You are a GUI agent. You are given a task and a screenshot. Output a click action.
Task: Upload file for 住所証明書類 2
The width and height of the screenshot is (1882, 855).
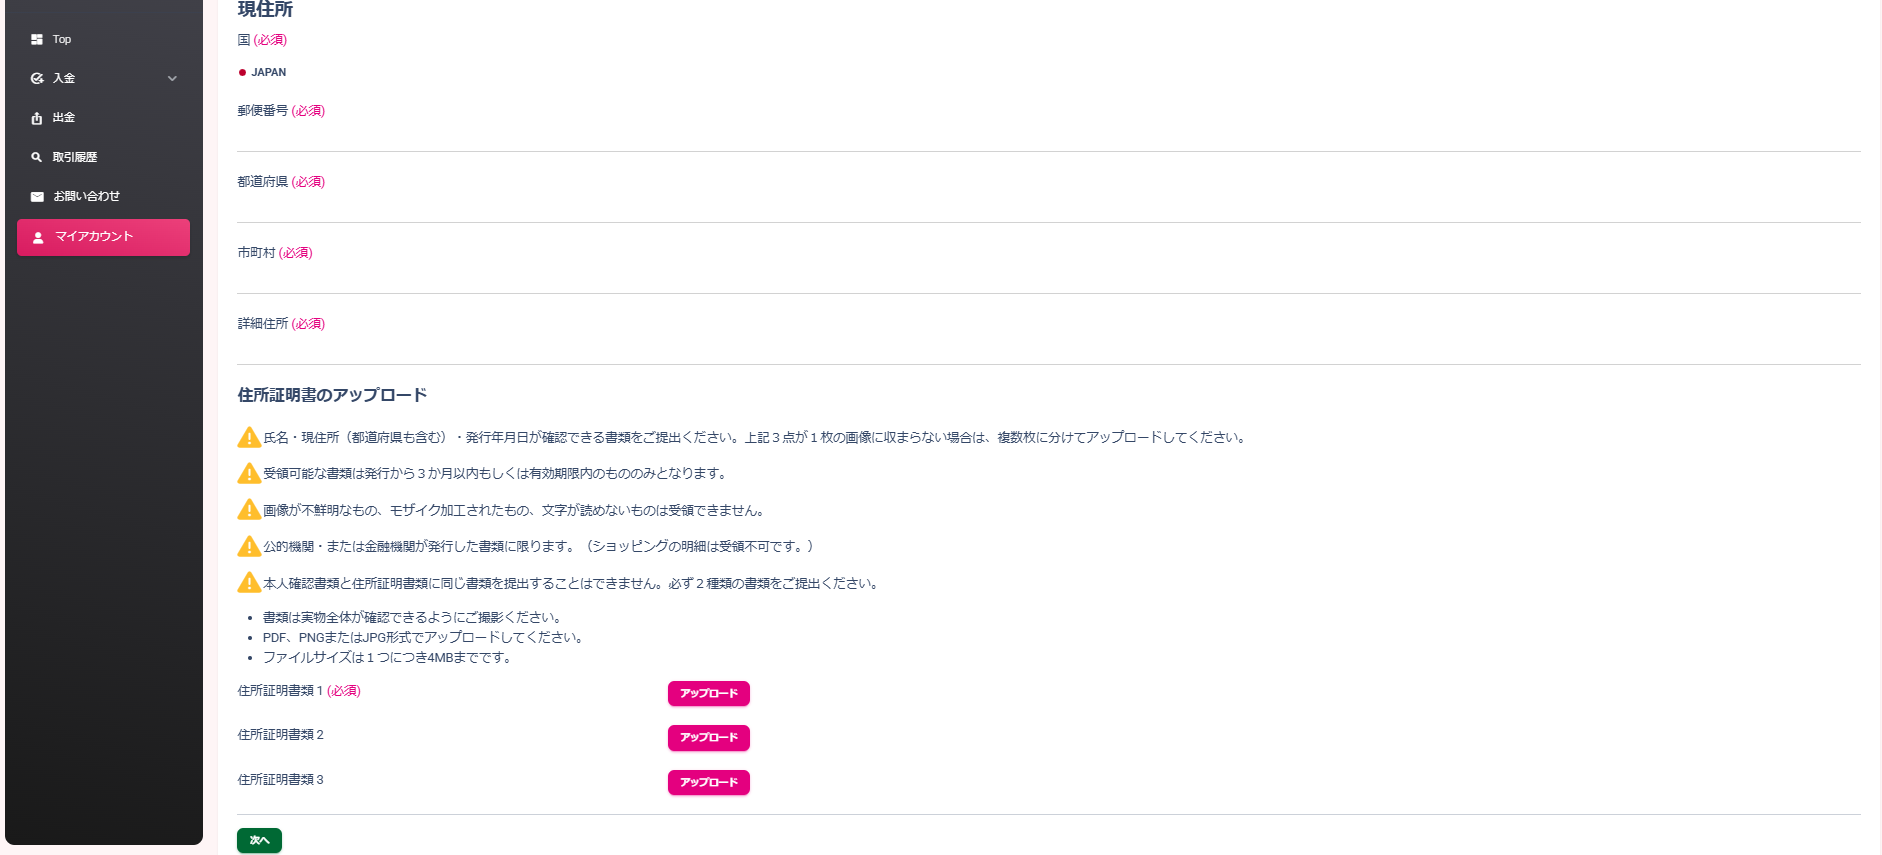708,738
